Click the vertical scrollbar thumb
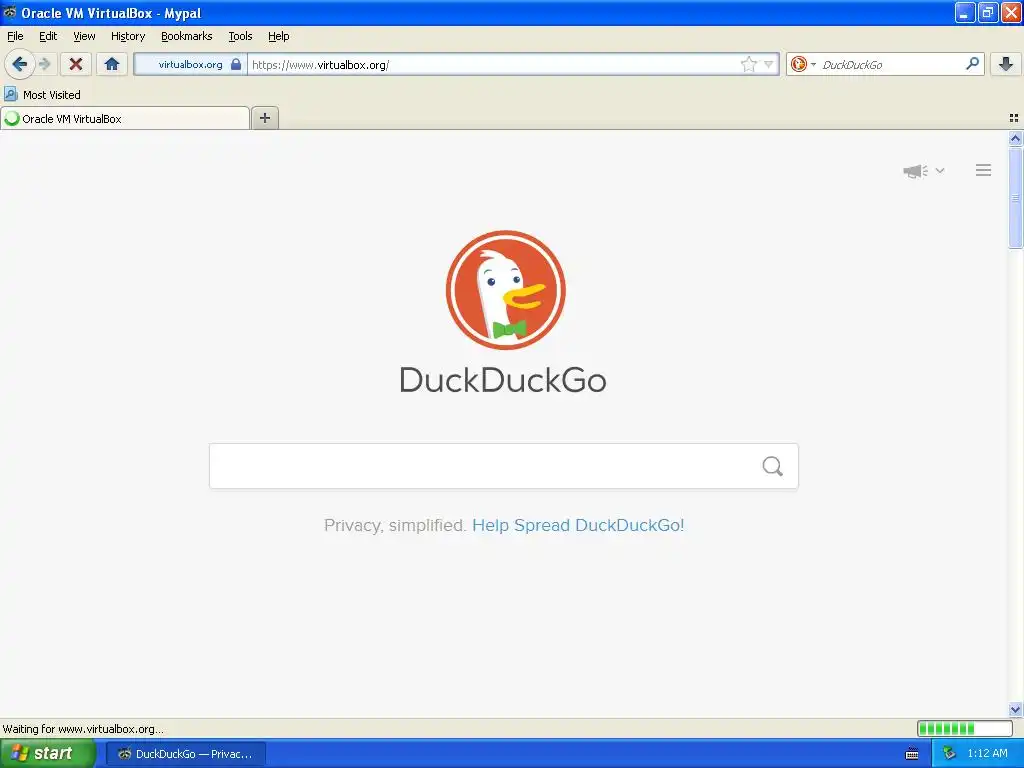Image resolution: width=1024 pixels, height=768 pixels. click(x=1015, y=197)
